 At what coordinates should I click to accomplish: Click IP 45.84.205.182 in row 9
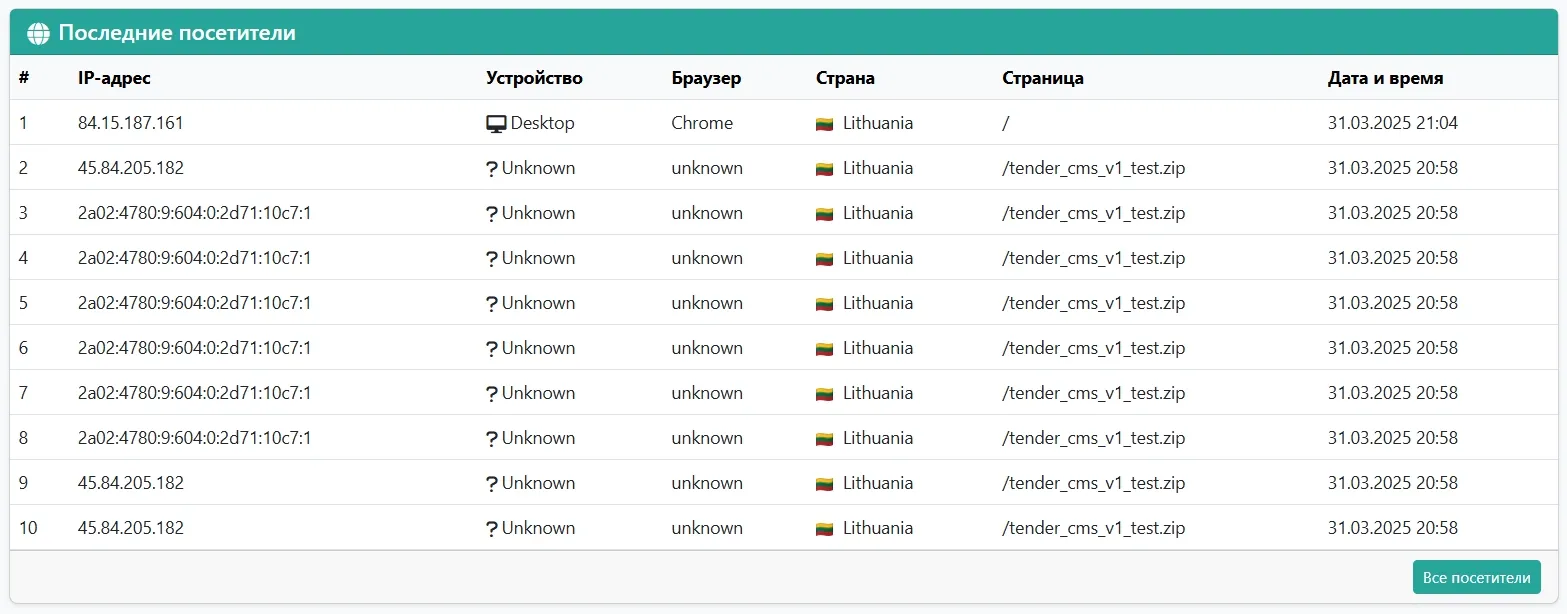[x=131, y=482]
